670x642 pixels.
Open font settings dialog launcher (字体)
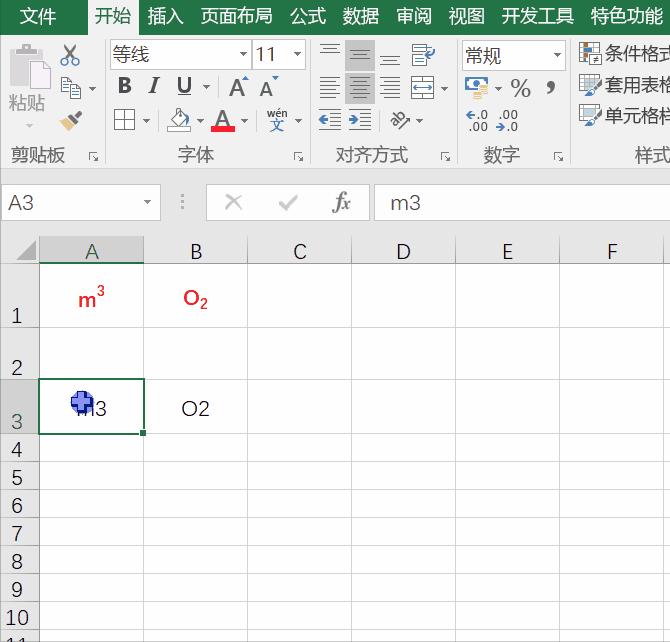298,157
